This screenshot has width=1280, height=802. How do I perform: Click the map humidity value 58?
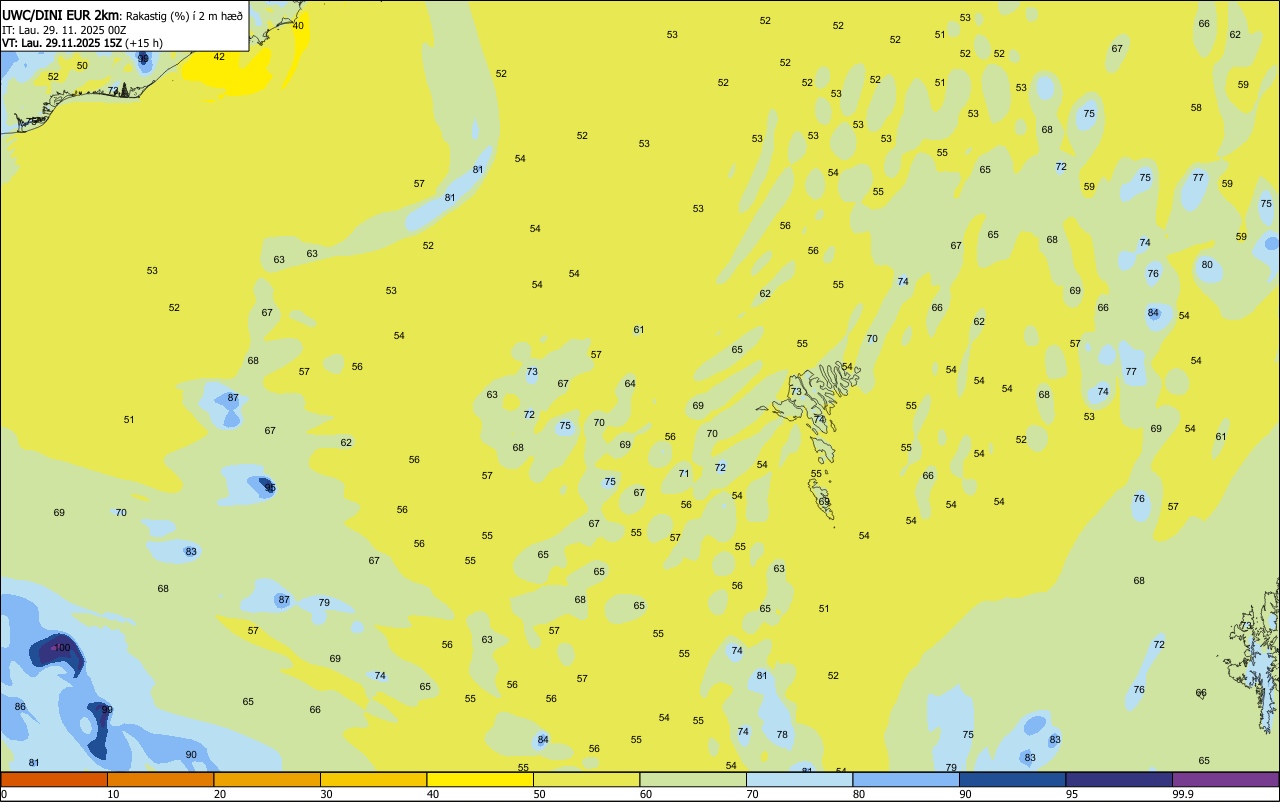coord(1196,108)
